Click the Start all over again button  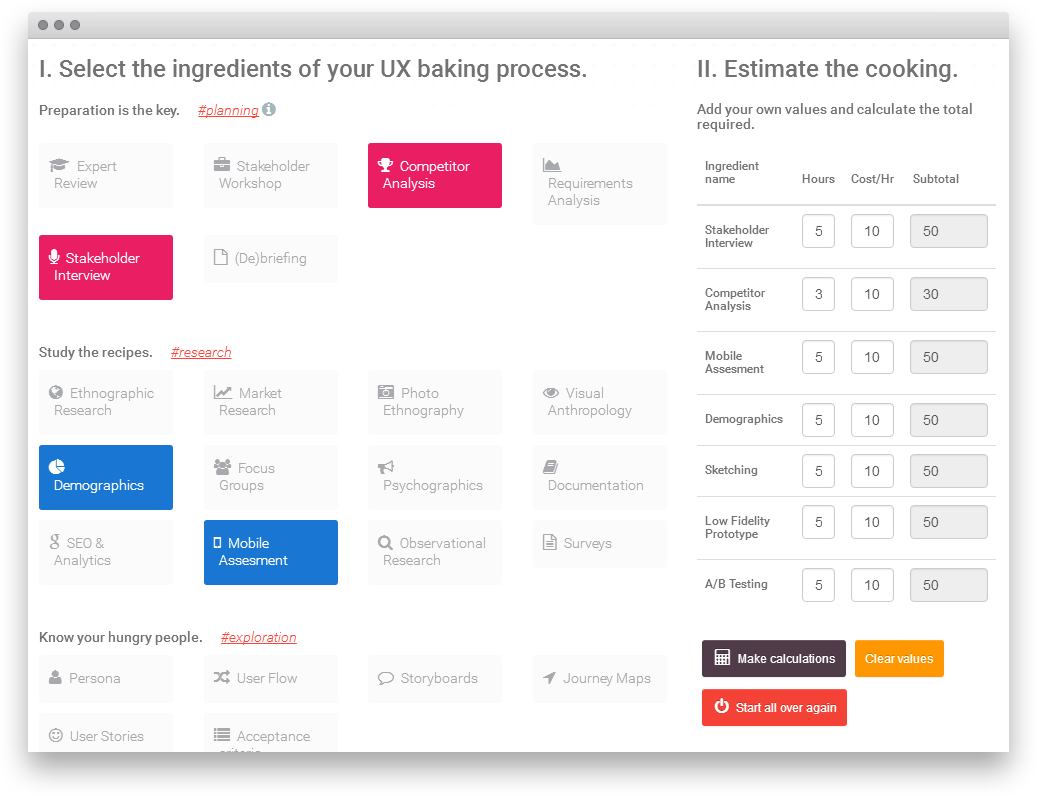coord(774,708)
